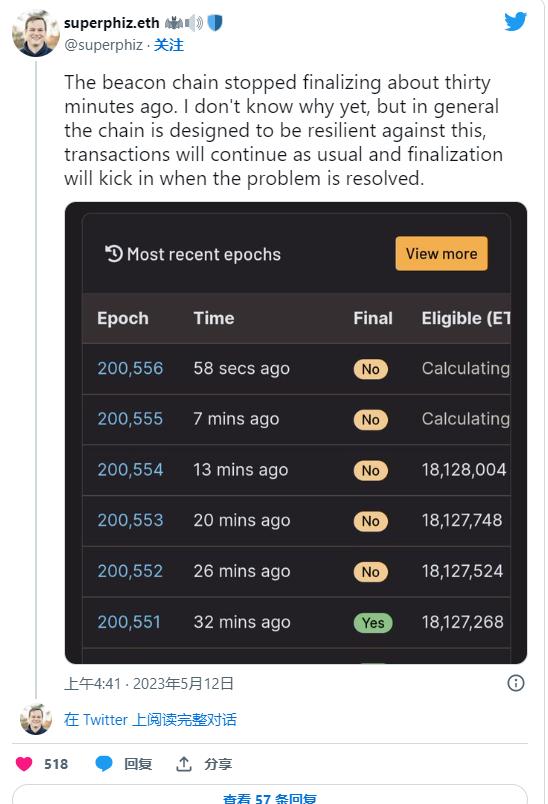Open the tweet info circle icon

click(515, 683)
